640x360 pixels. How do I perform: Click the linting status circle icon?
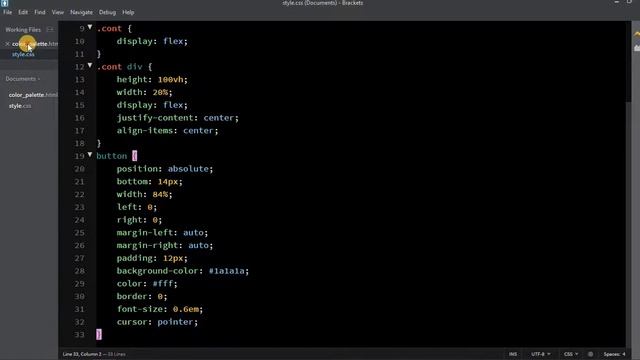(591, 354)
